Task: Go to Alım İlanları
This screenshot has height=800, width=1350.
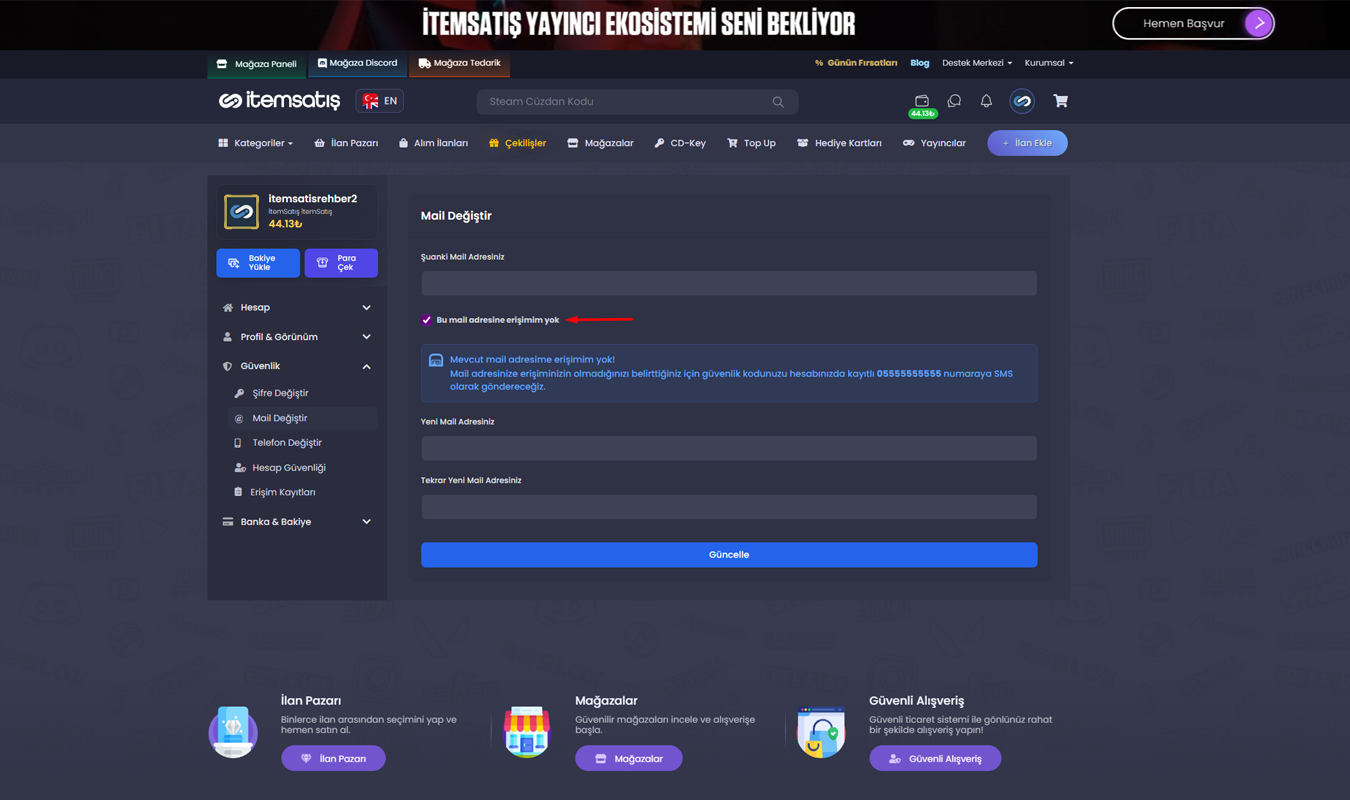Action: click(x=433, y=143)
